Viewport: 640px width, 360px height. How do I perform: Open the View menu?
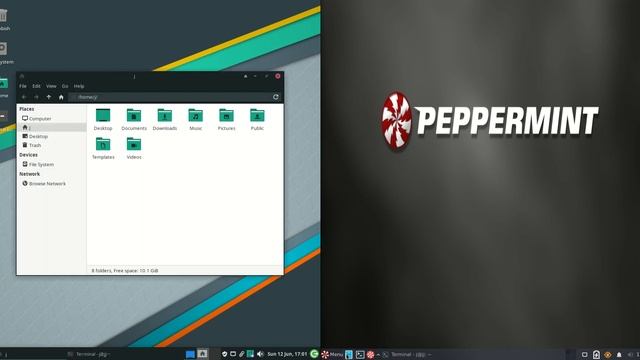click(51, 86)
